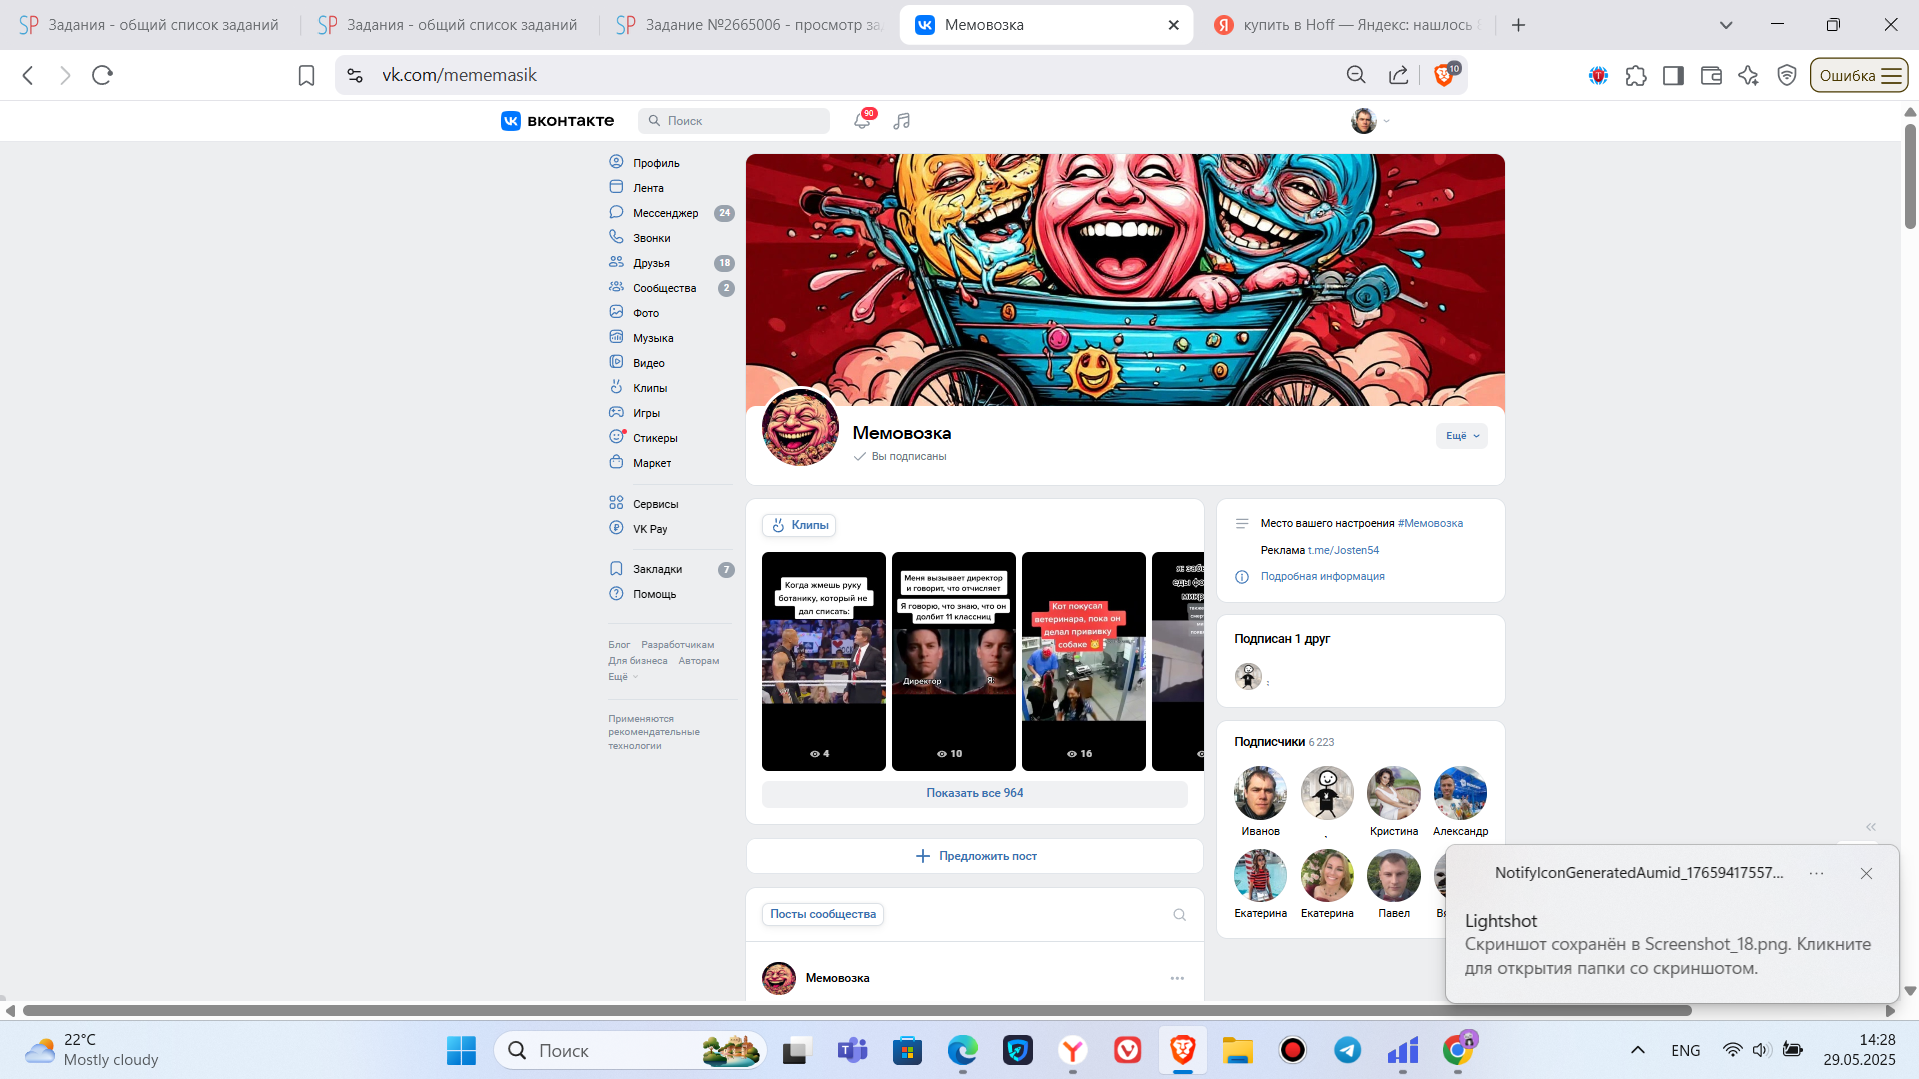This screenshot has height=1079, width=1919.
Task: Click the Закладки bookmark icon
Action: 617,568
